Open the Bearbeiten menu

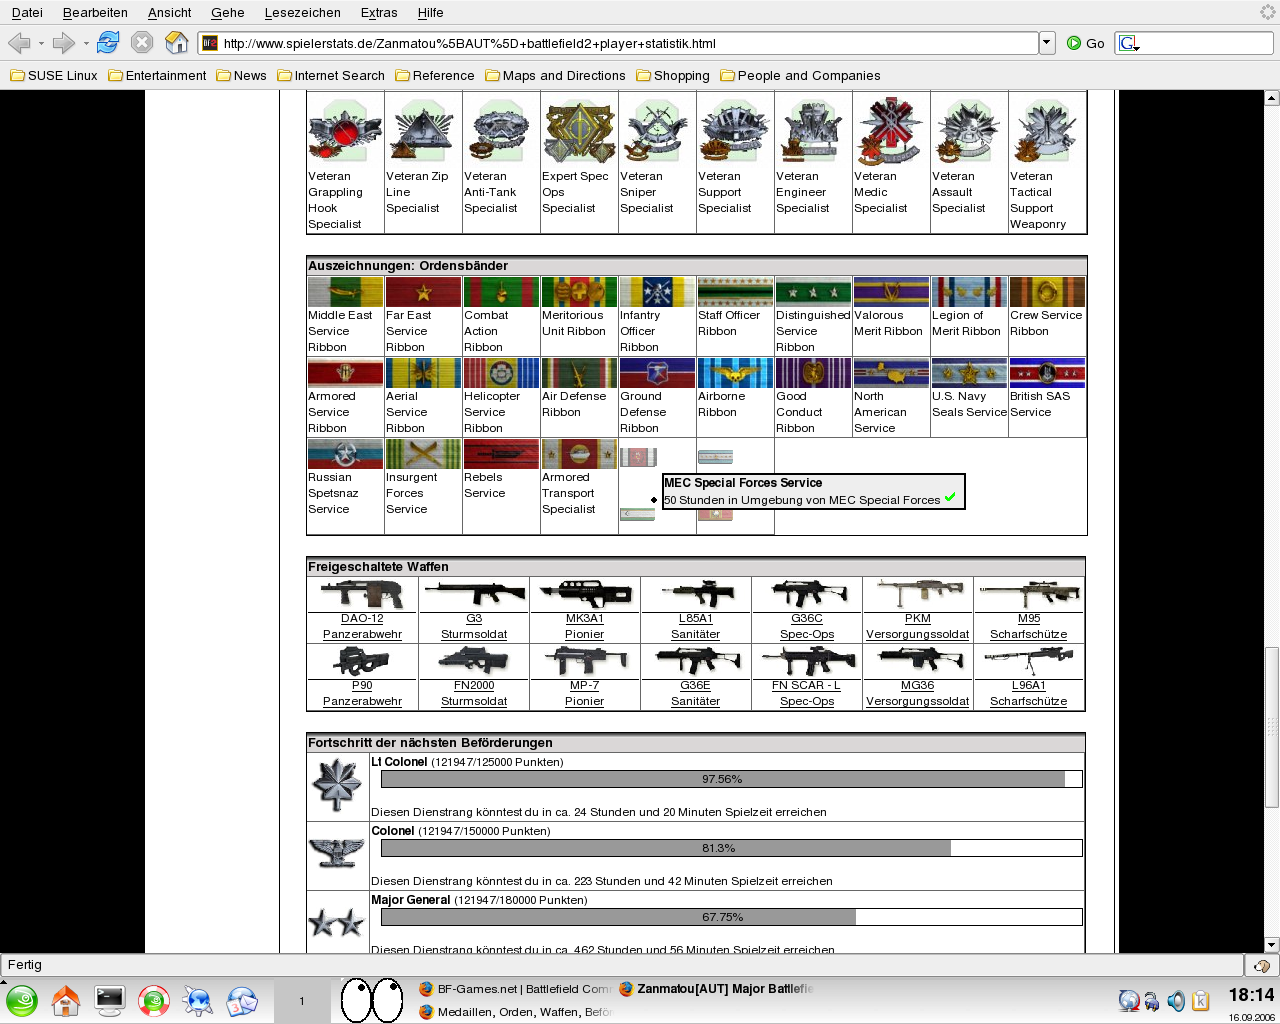coord(95,13)
